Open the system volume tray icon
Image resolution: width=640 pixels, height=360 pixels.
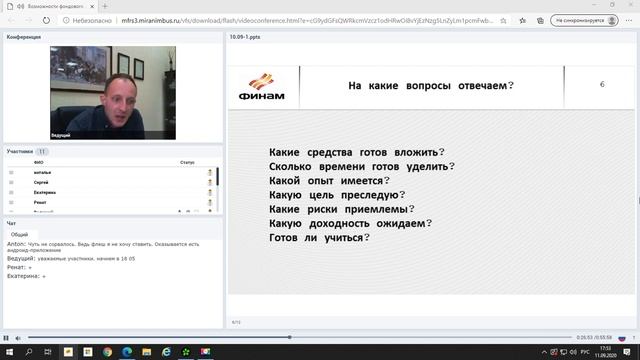point(573,352)
